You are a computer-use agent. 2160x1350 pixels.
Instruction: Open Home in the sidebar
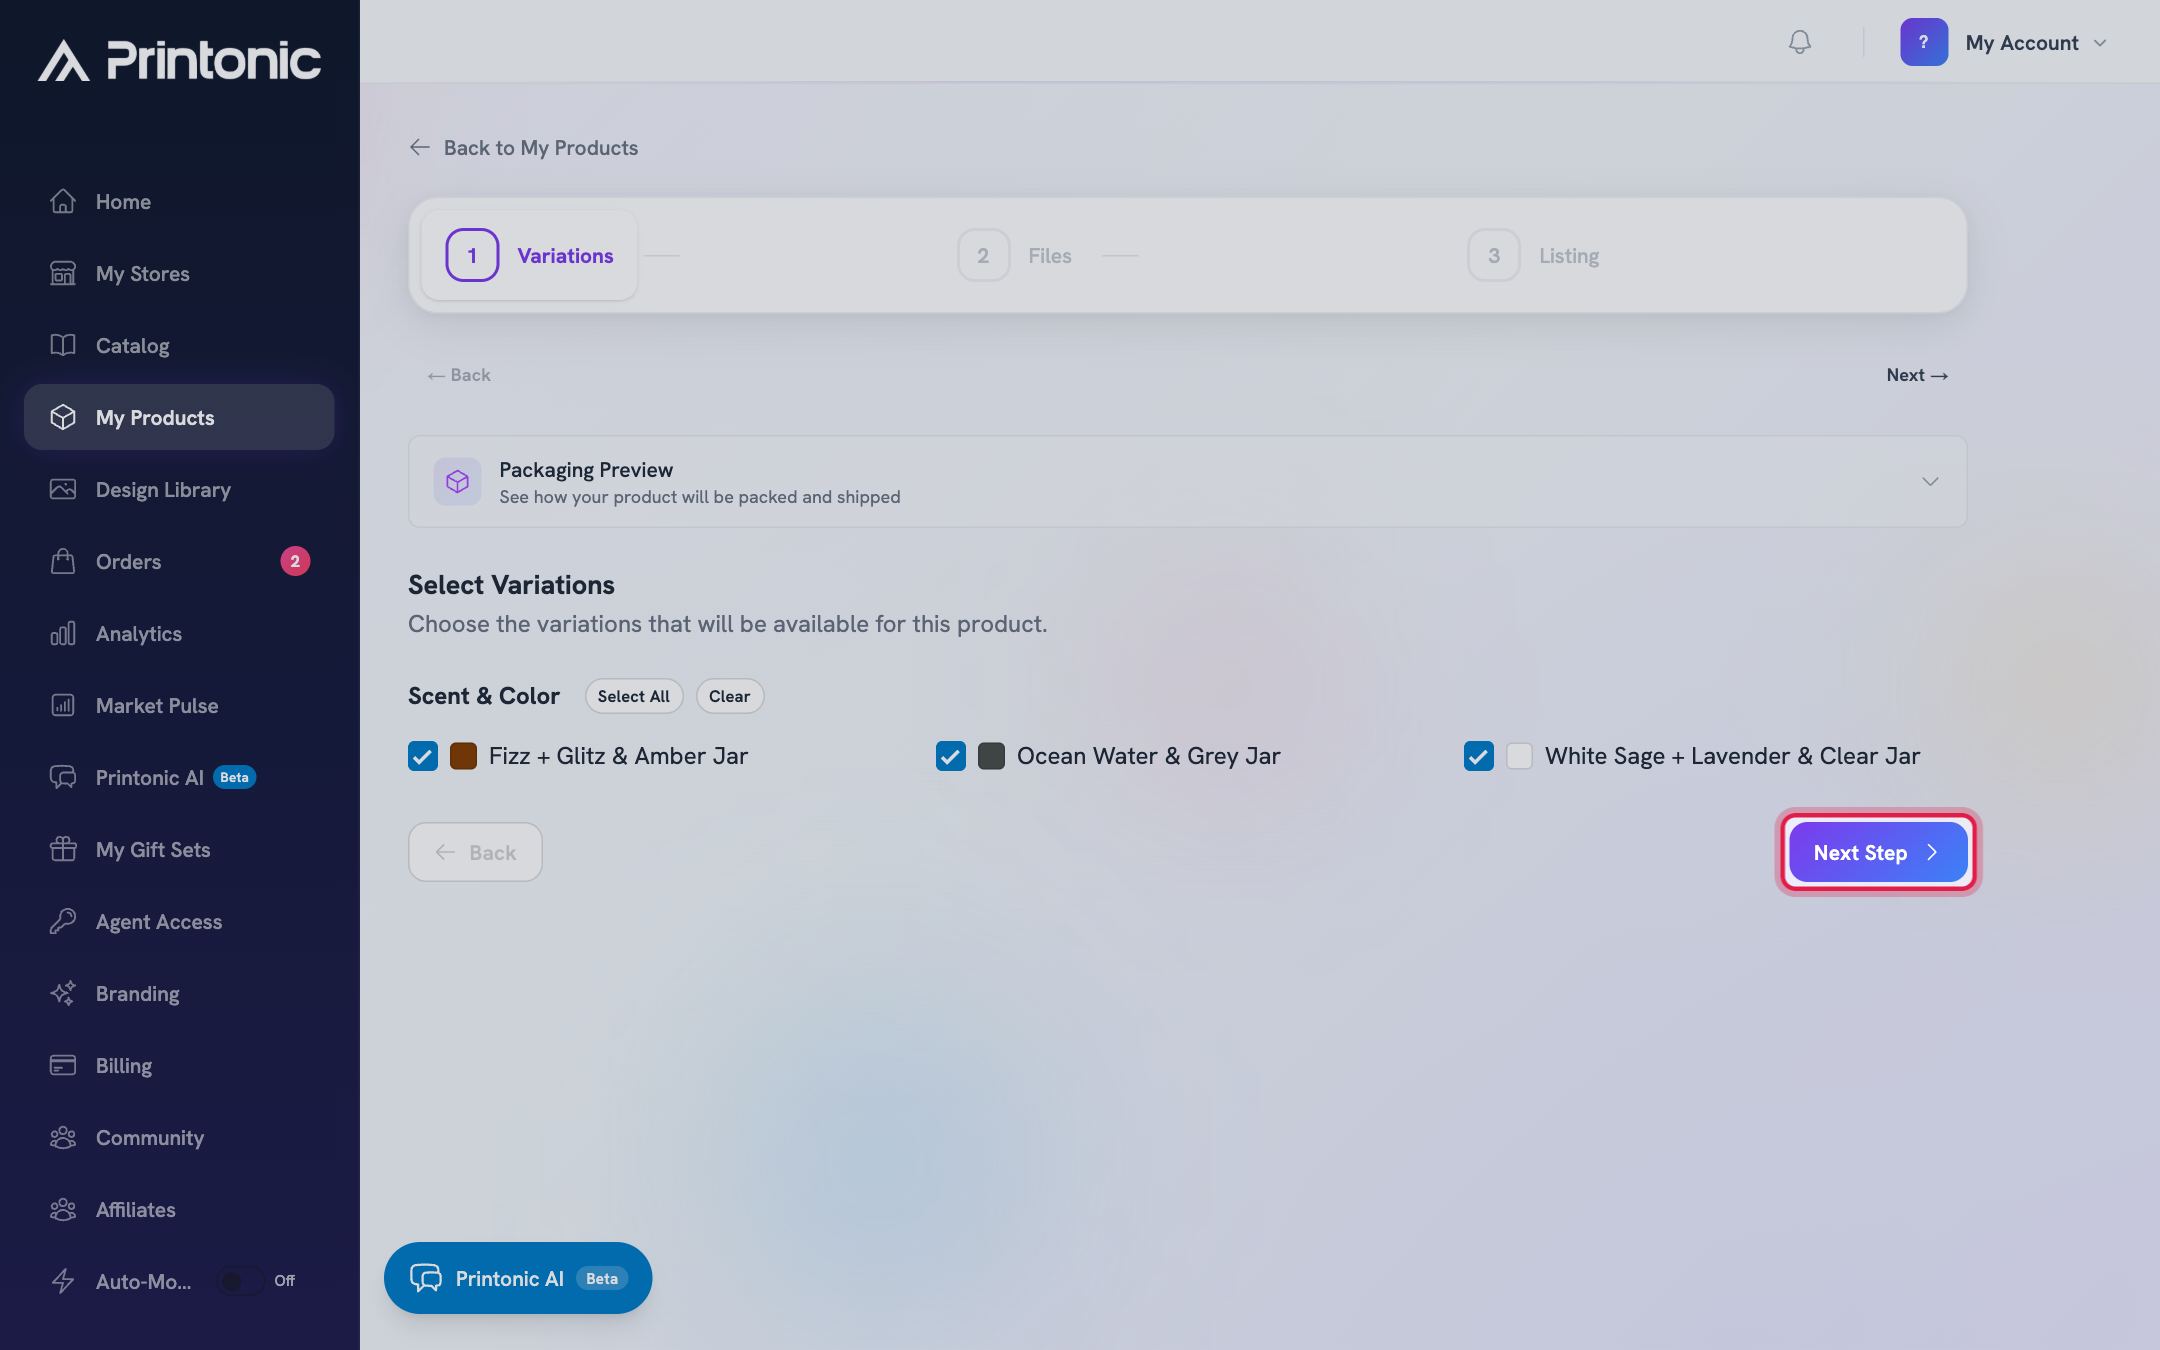point(179,201)
